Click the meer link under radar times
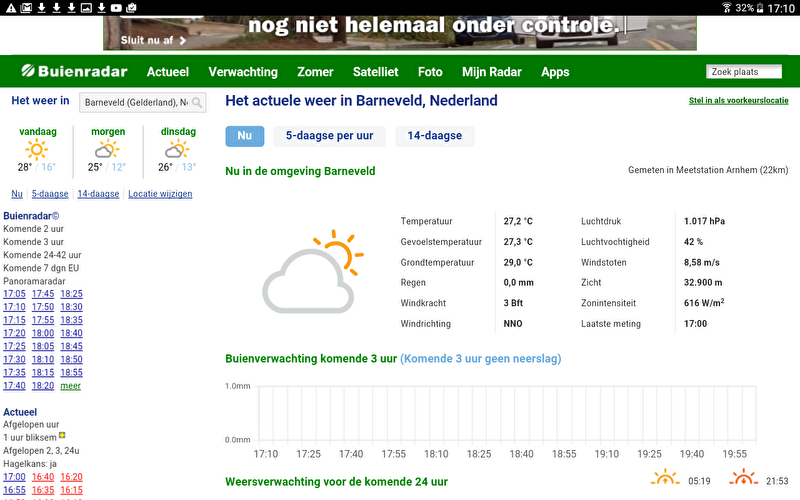 pyautogui.click(x=70, y=386)
